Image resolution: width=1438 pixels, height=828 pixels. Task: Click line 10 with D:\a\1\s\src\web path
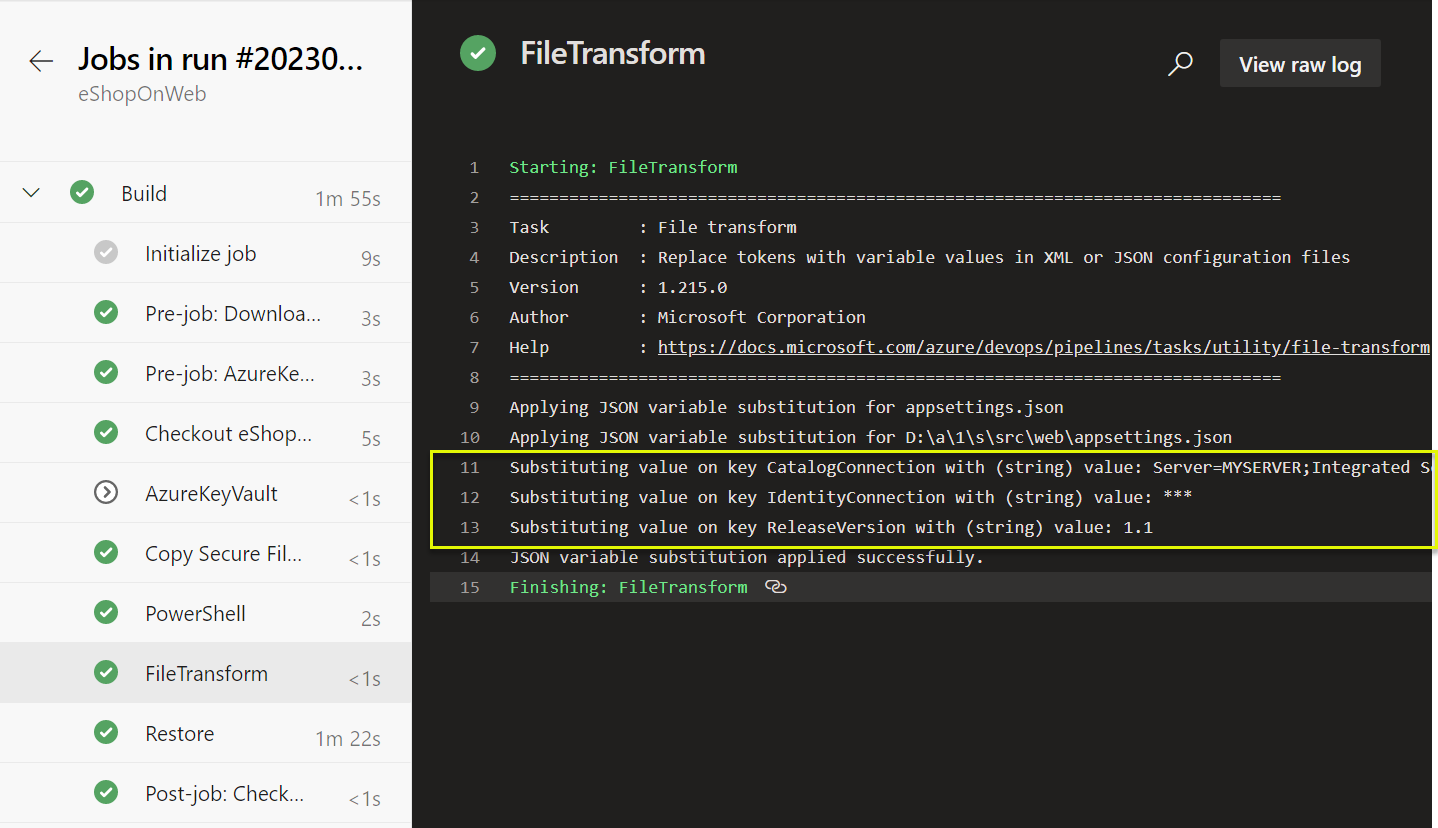[x=870, y=437]
